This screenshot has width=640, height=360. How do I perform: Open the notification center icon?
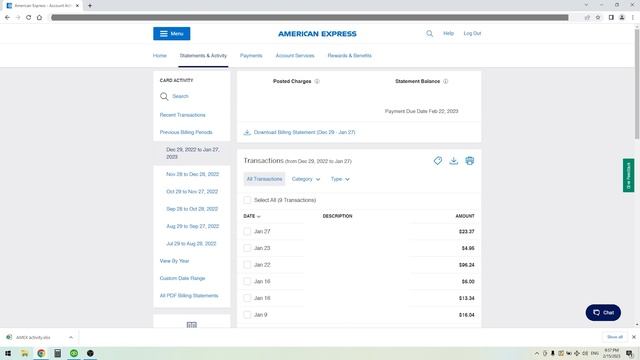630,353
